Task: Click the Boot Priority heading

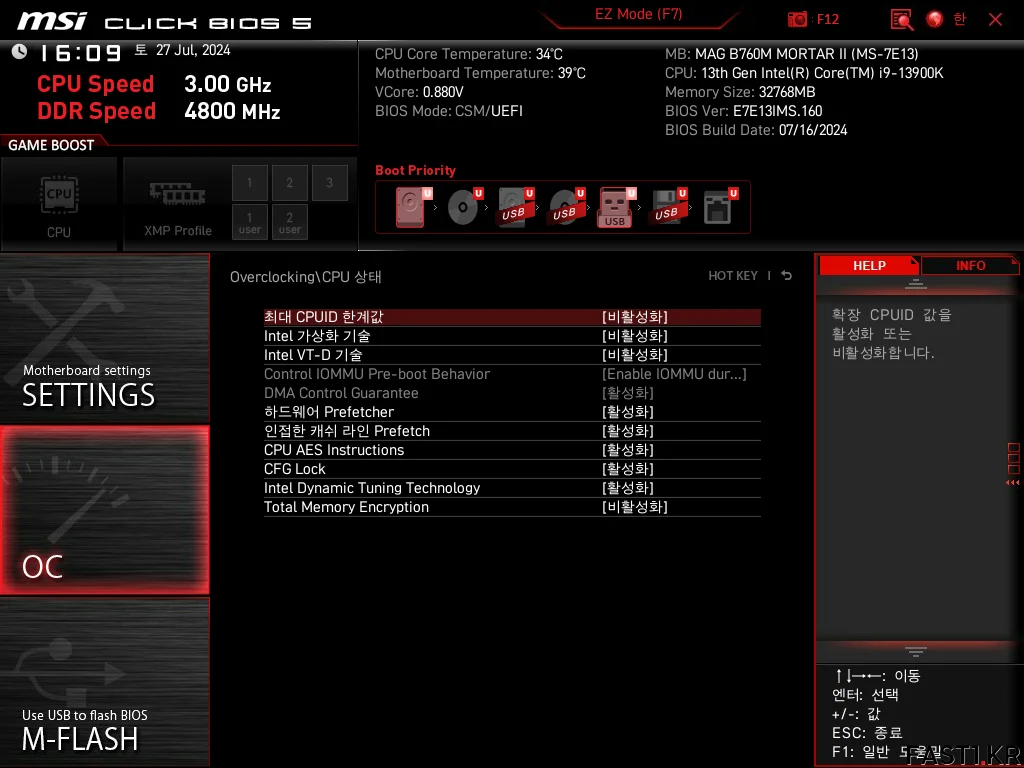Action: 415,170
